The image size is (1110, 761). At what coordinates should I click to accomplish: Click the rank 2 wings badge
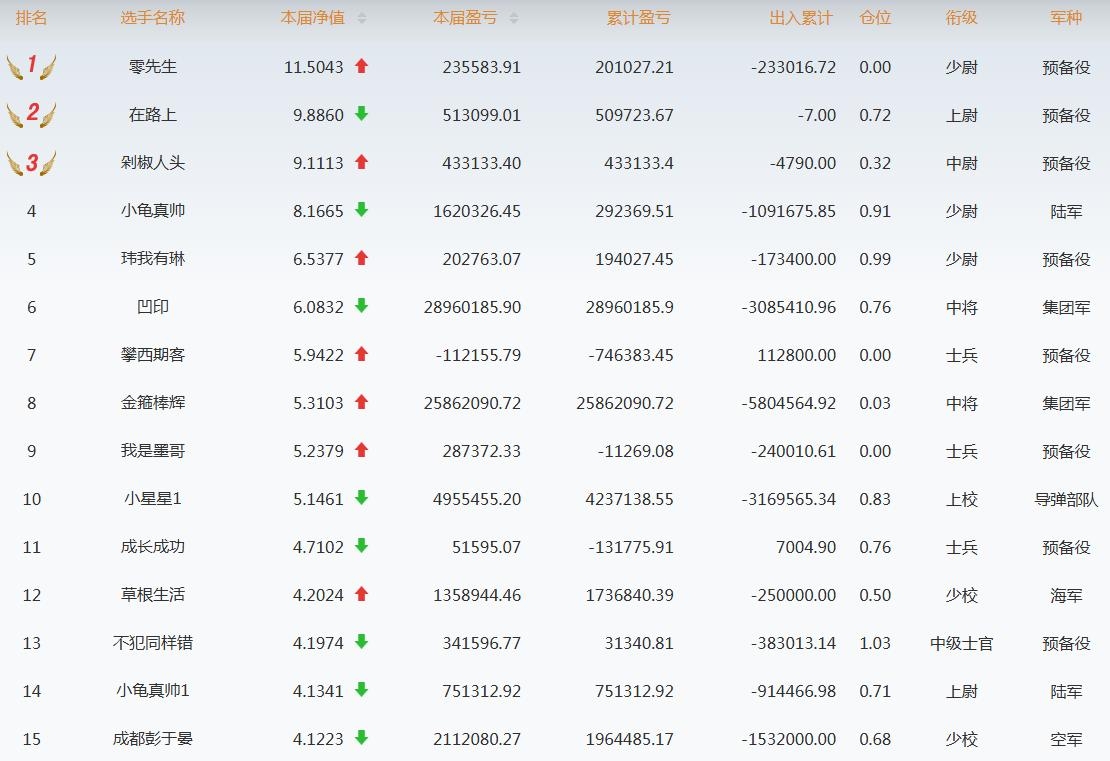tap(31, 114)
